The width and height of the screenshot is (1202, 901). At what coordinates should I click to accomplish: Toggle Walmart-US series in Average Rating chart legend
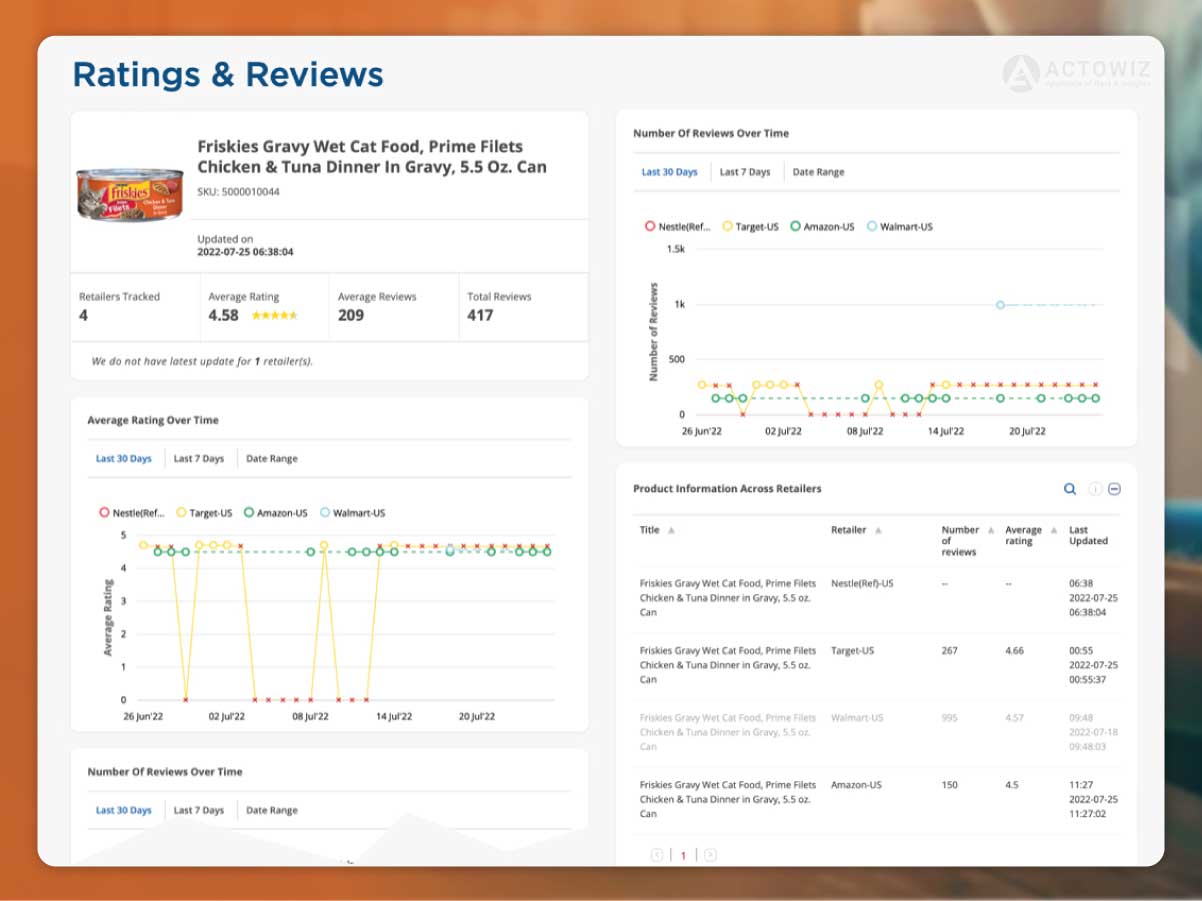coord(352,513)
